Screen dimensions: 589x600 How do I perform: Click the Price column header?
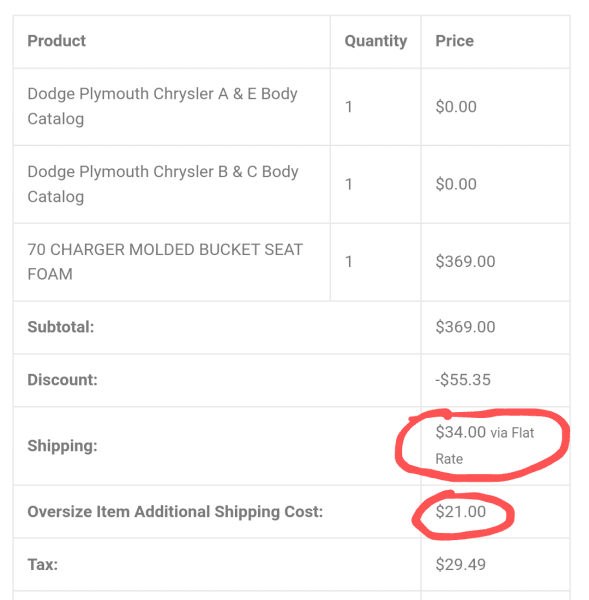click(x=454, y=41)
